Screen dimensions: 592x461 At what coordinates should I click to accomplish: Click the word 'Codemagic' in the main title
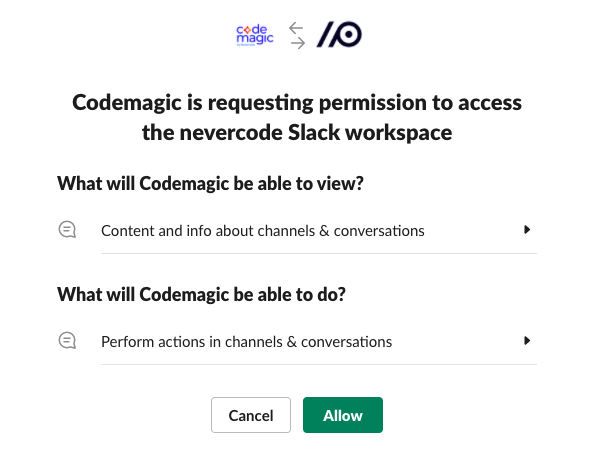127,103
